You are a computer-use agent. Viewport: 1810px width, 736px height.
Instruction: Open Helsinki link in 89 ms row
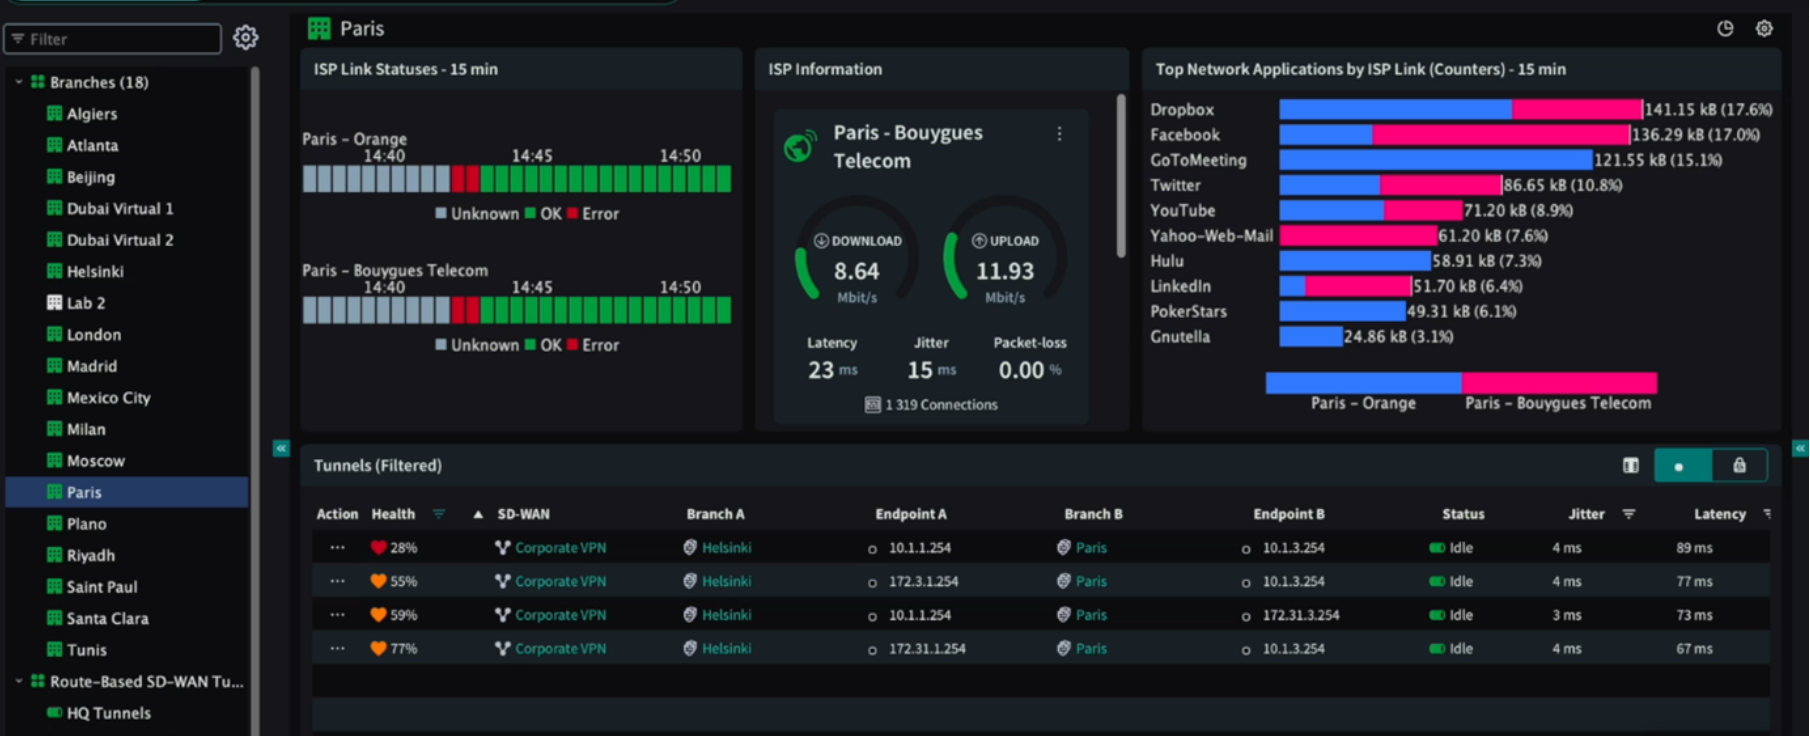726,548
